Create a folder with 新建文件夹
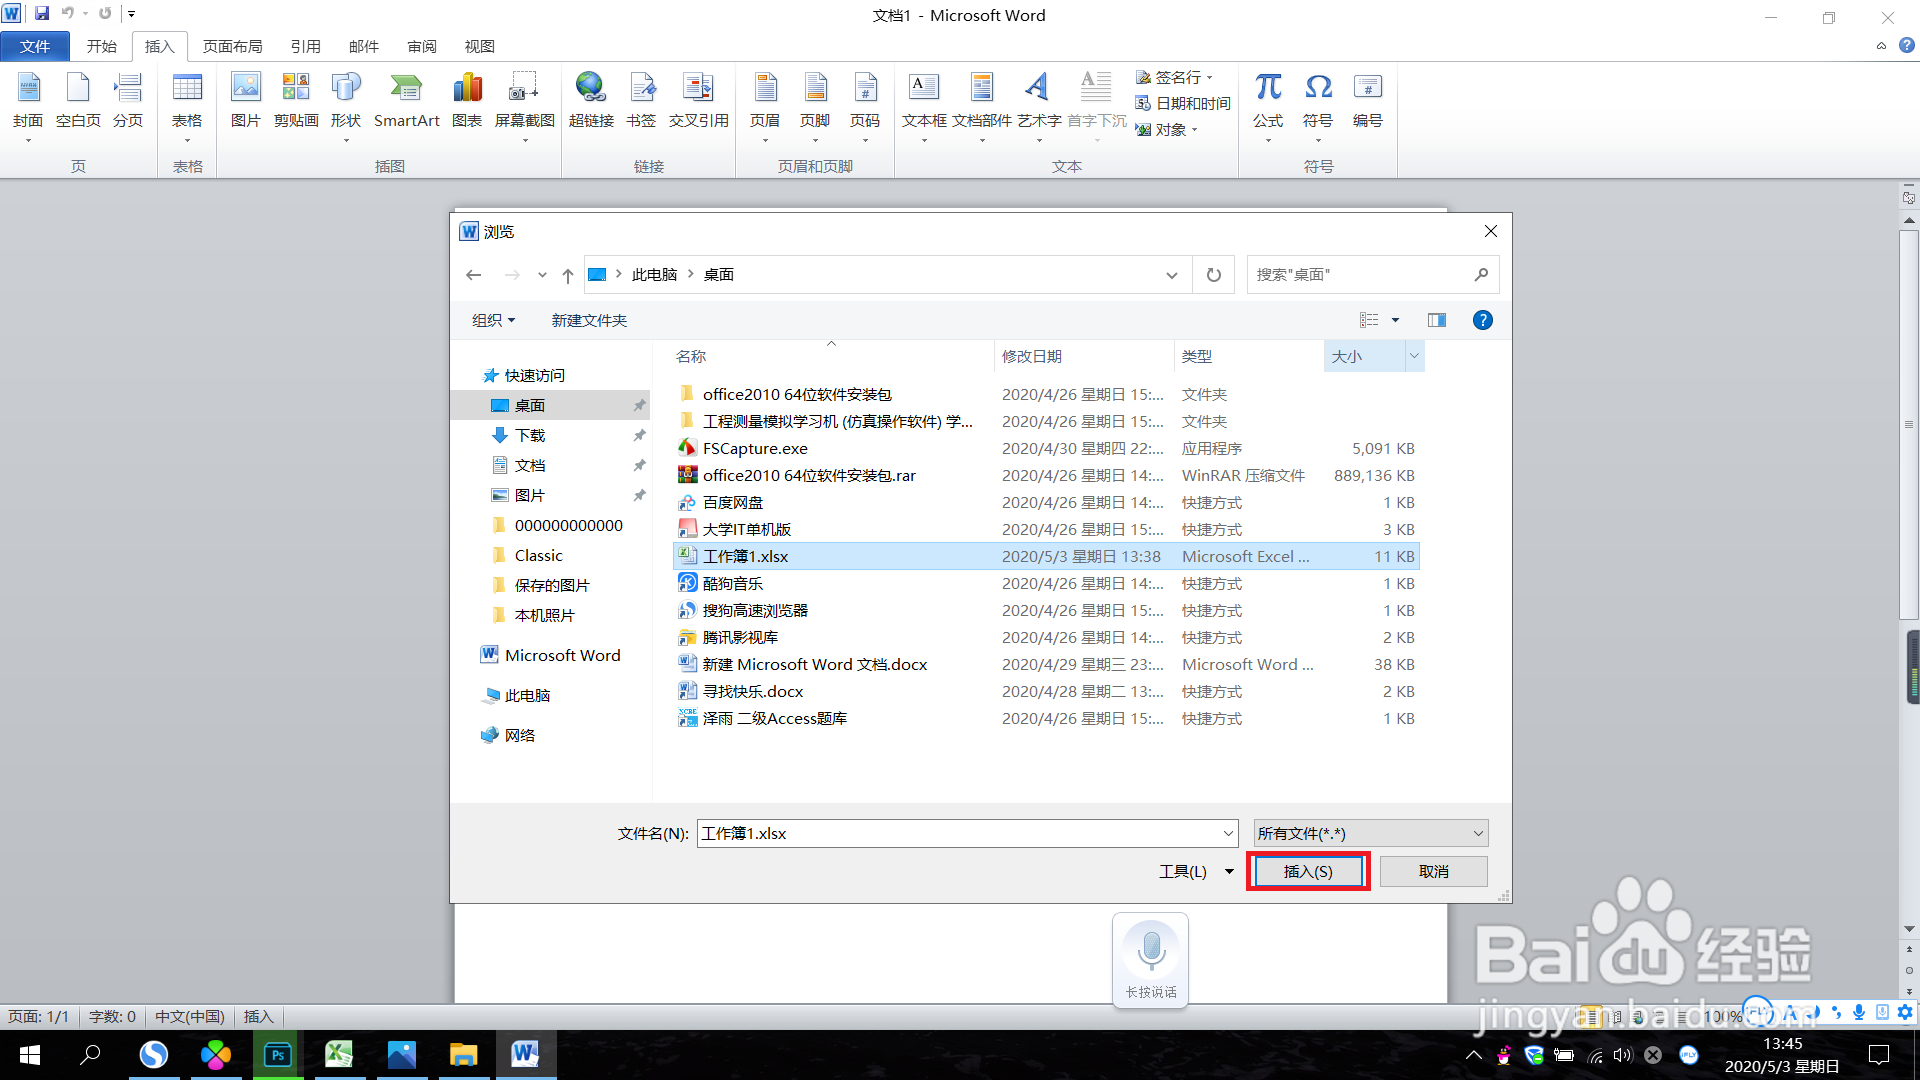1920x1080 pixels. point(589,319)
